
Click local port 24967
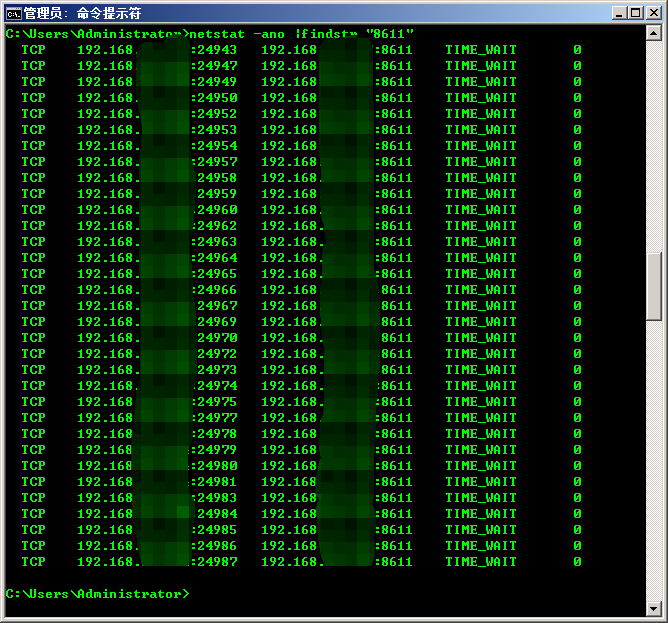tap(217, 306)
